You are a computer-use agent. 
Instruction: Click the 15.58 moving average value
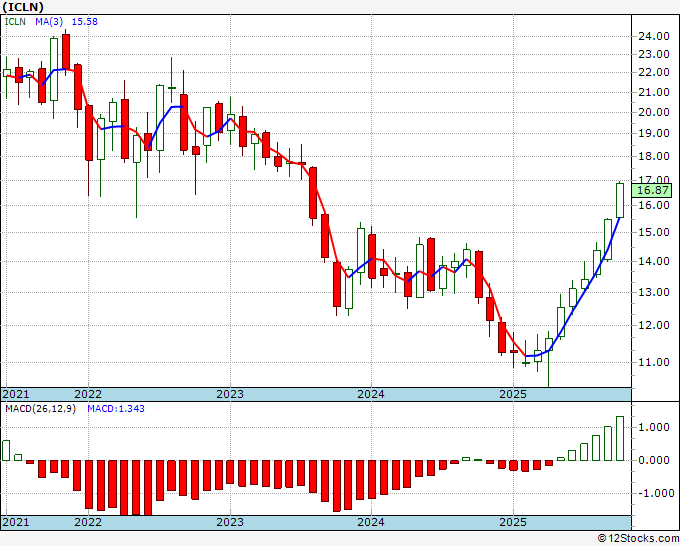pos(85,21)
